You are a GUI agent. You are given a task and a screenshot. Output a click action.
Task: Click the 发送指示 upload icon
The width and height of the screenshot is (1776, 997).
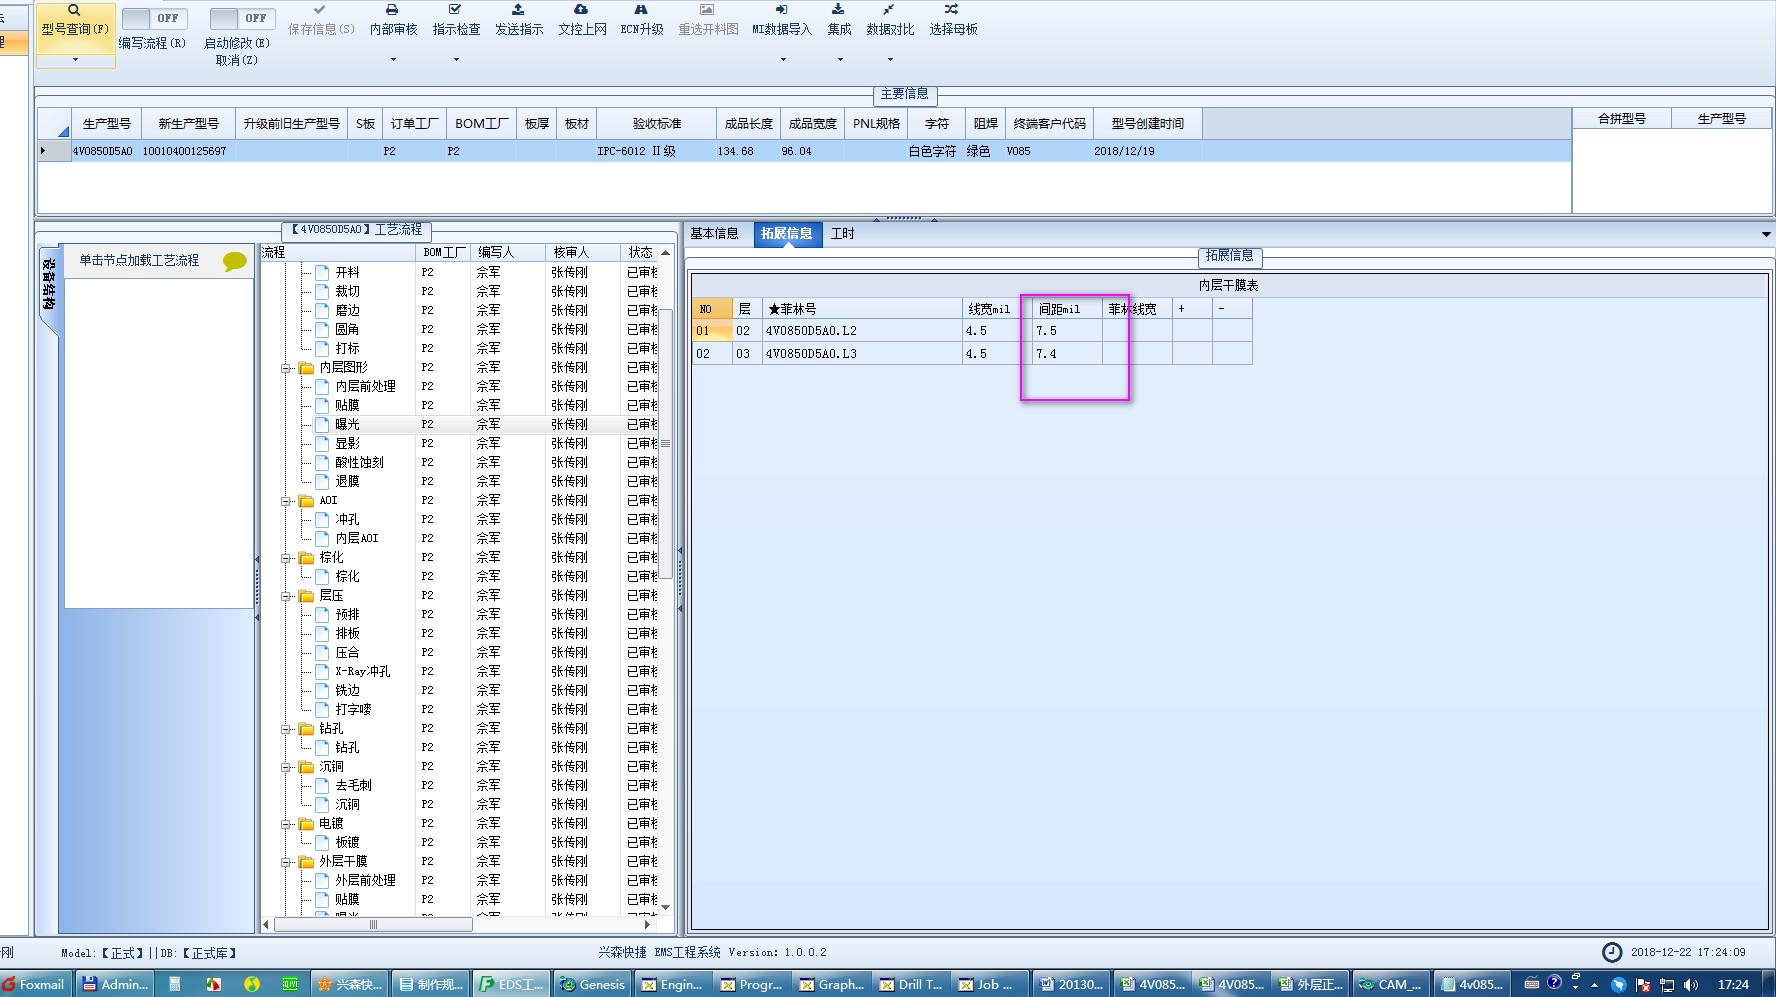pyautogui.click(x=518, y=9)
